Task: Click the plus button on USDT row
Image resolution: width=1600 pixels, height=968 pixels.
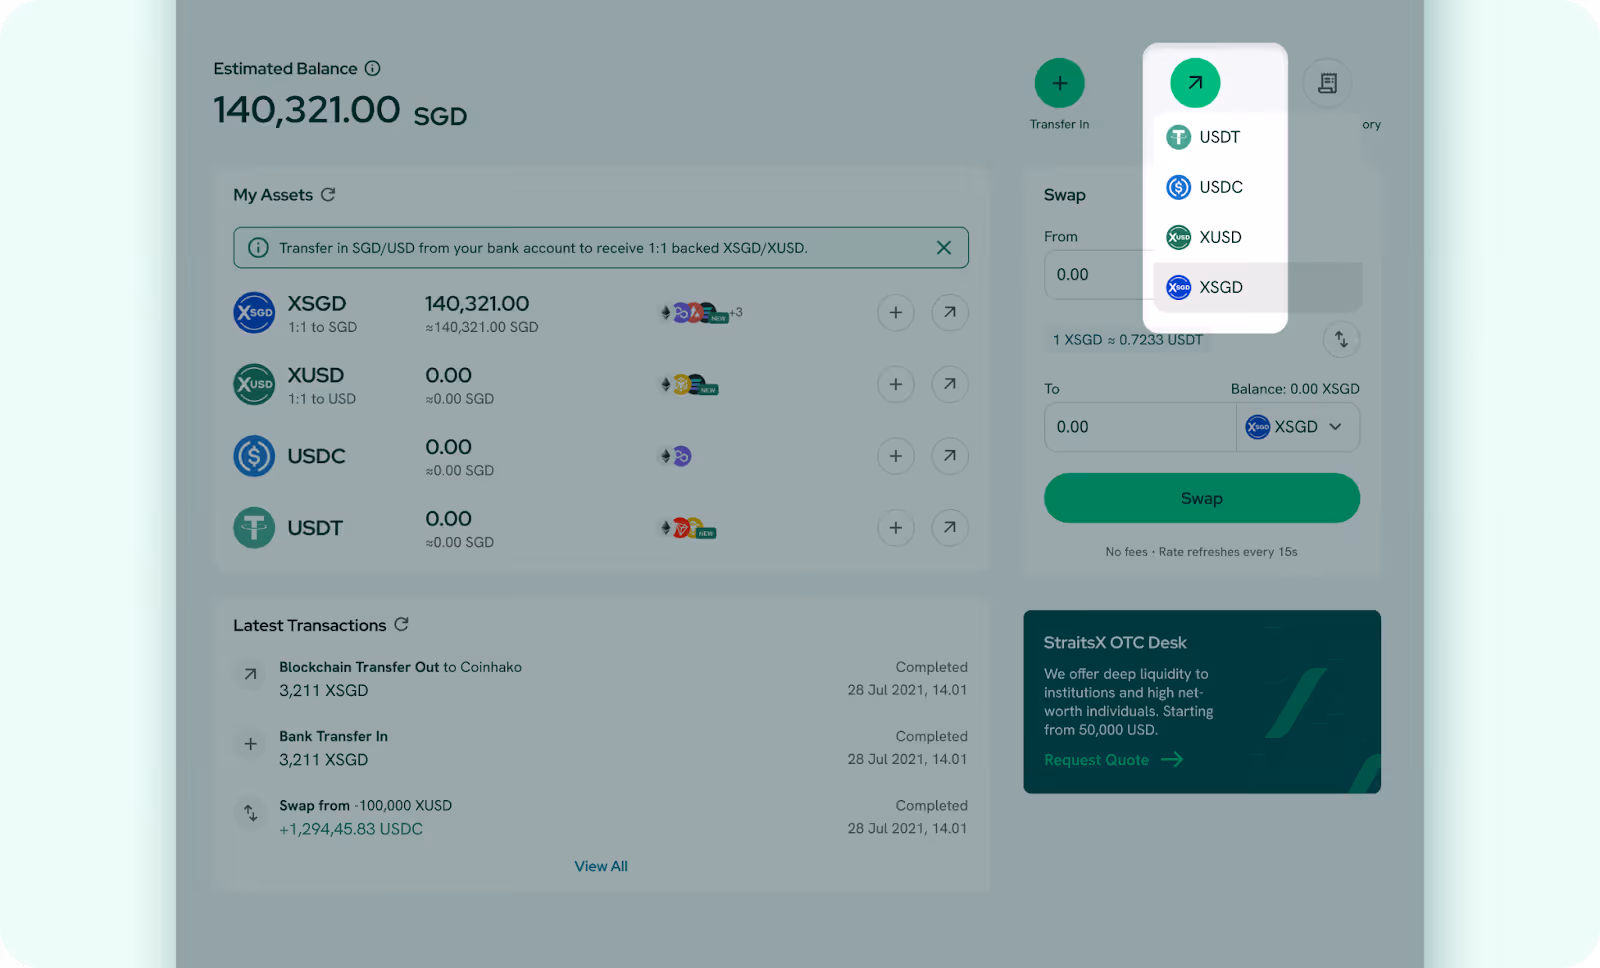Action: tap(896, 528)
